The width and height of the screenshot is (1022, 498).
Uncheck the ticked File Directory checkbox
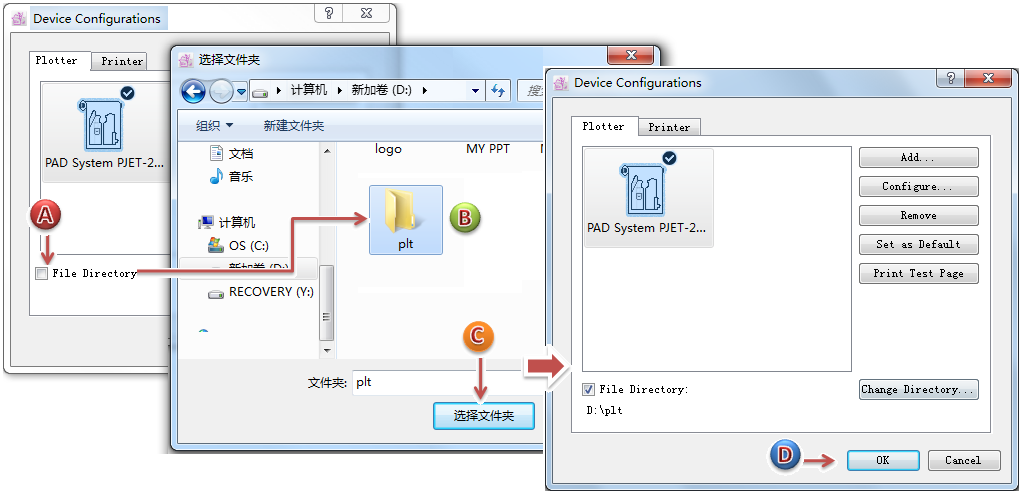(x=588, y=390)
